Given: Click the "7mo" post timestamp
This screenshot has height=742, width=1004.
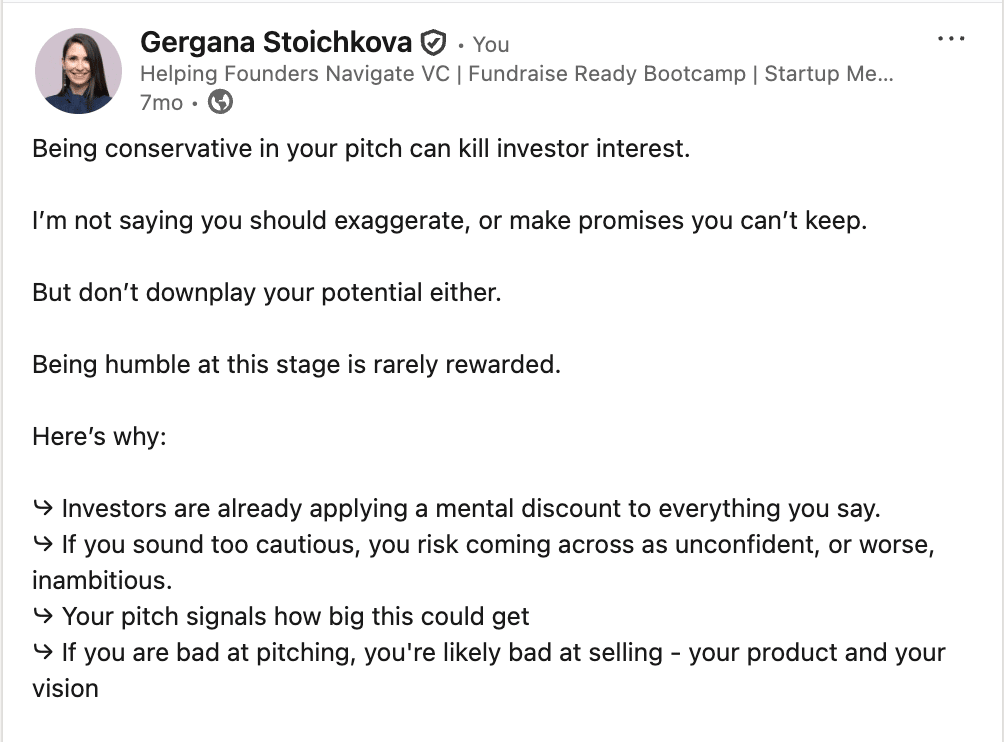Looking at the screenshot, I should (x=161, y=102).
